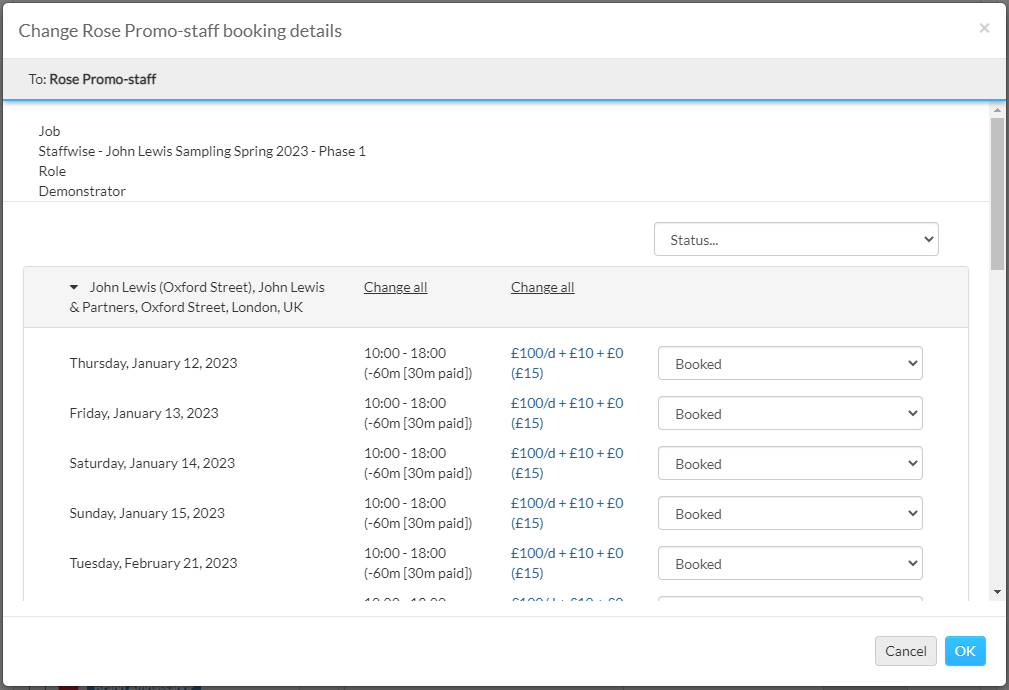This screenshot has width=1009, height=690.
Task: Click the scrollbar up arrow
Action: [997, 110]
